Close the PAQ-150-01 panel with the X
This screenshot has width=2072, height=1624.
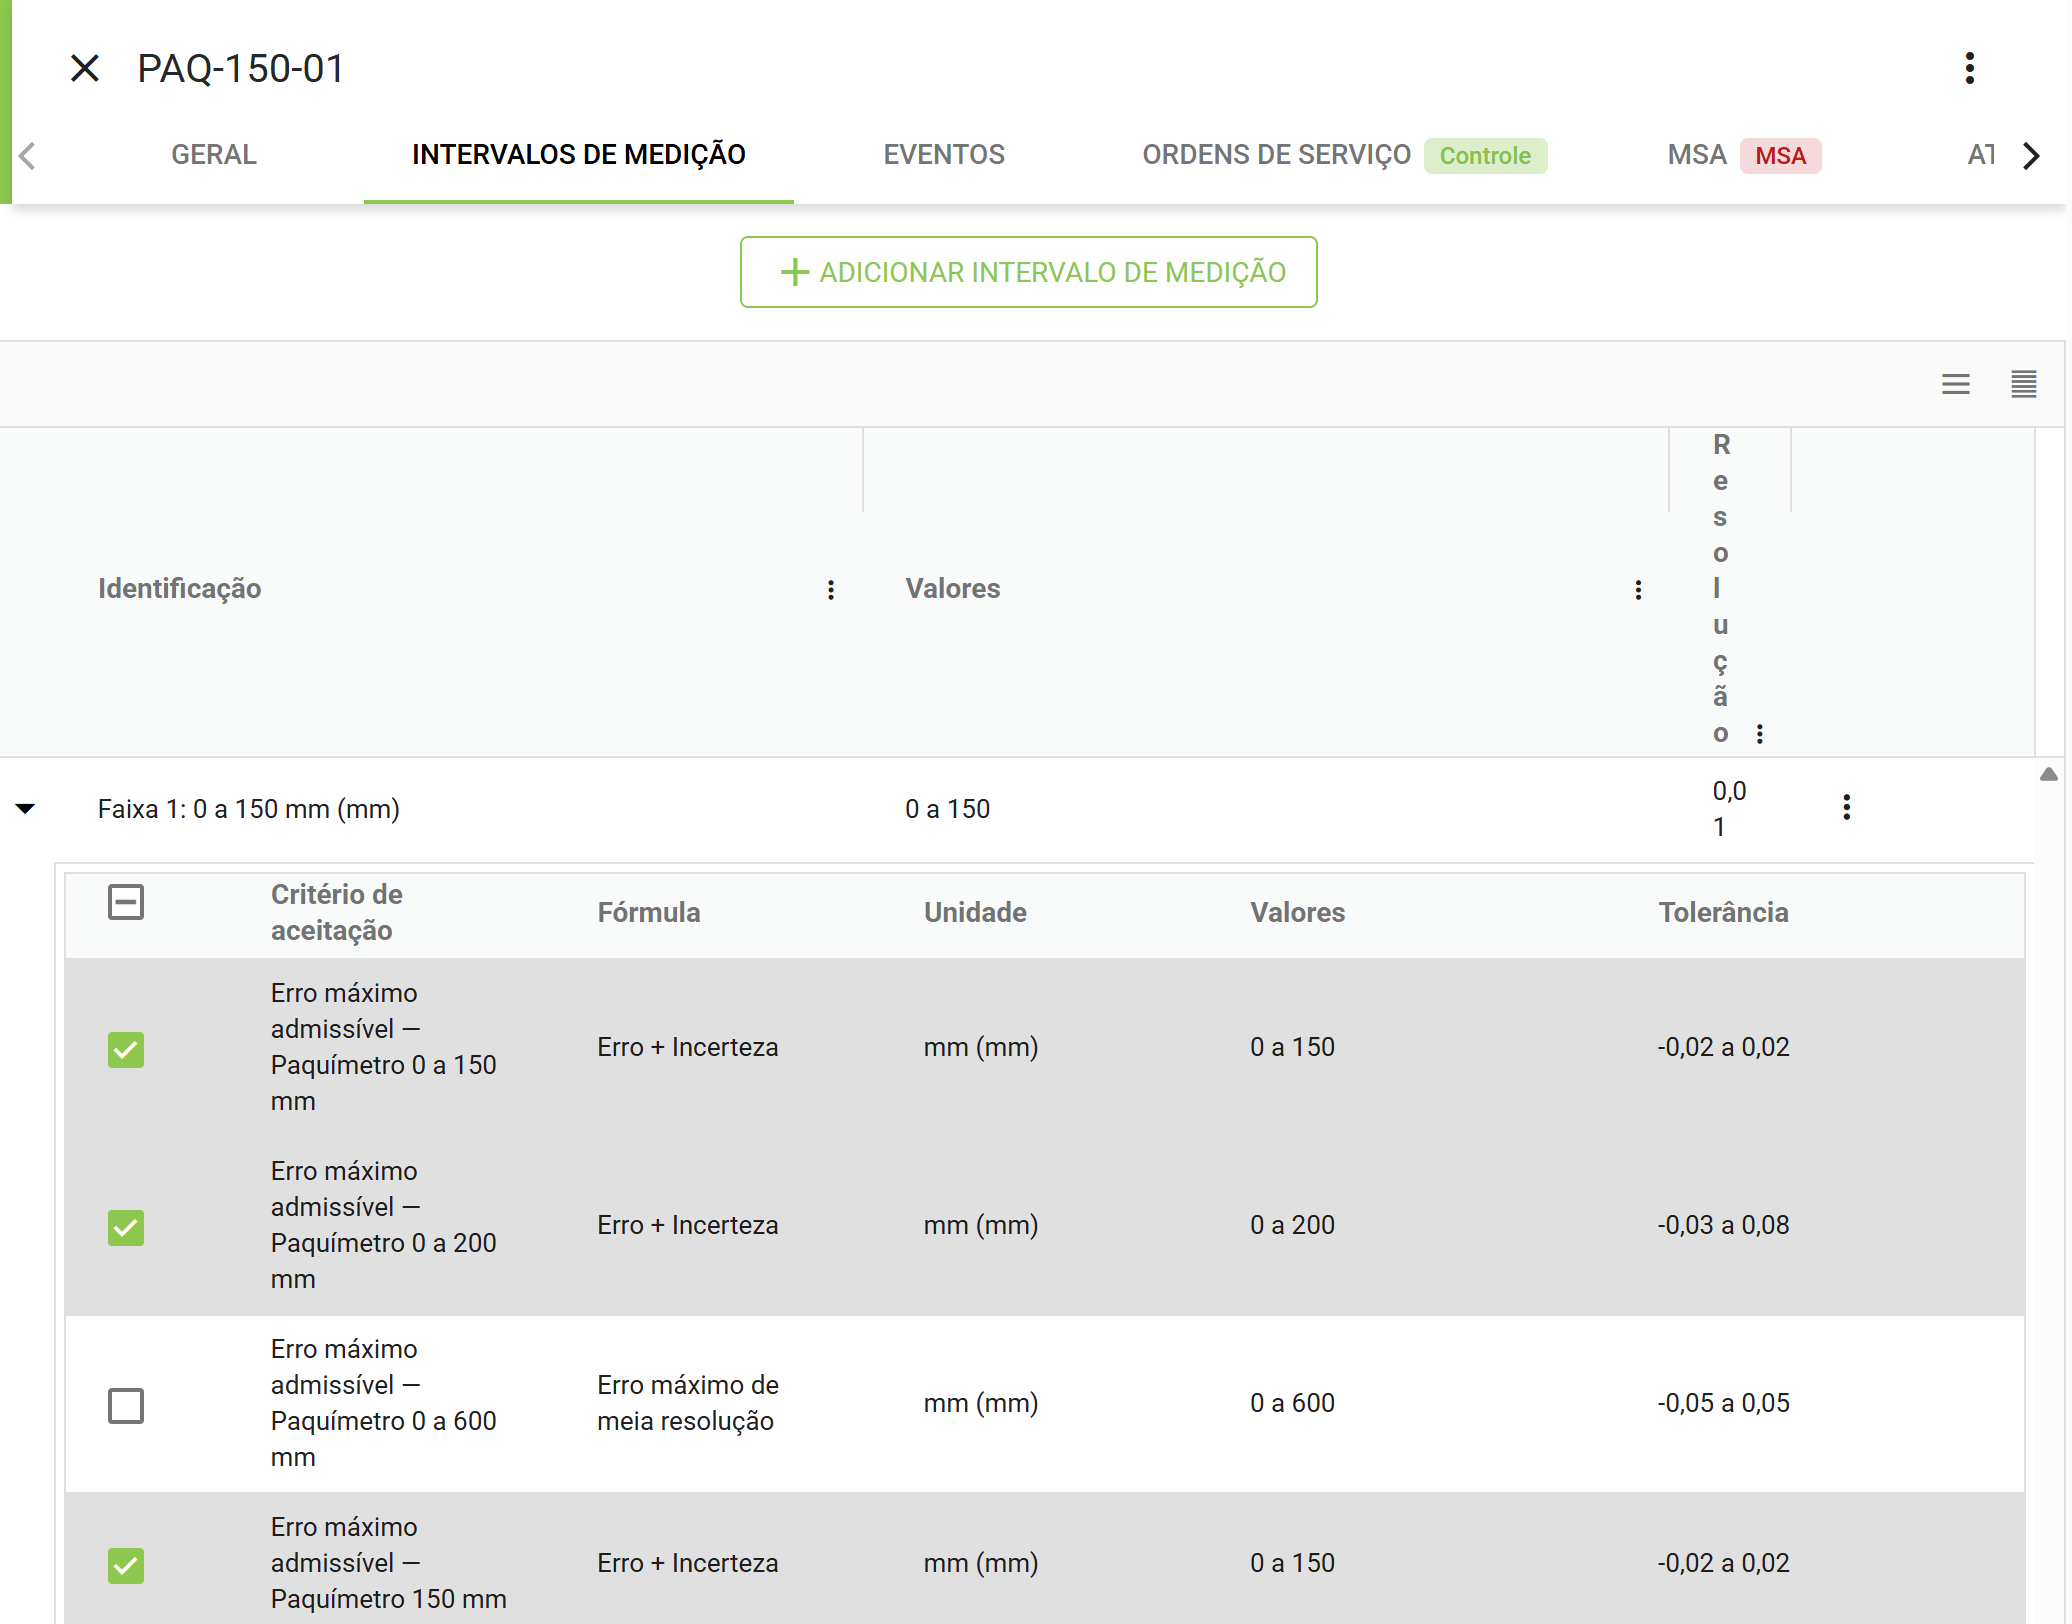(x=85, y=68)
